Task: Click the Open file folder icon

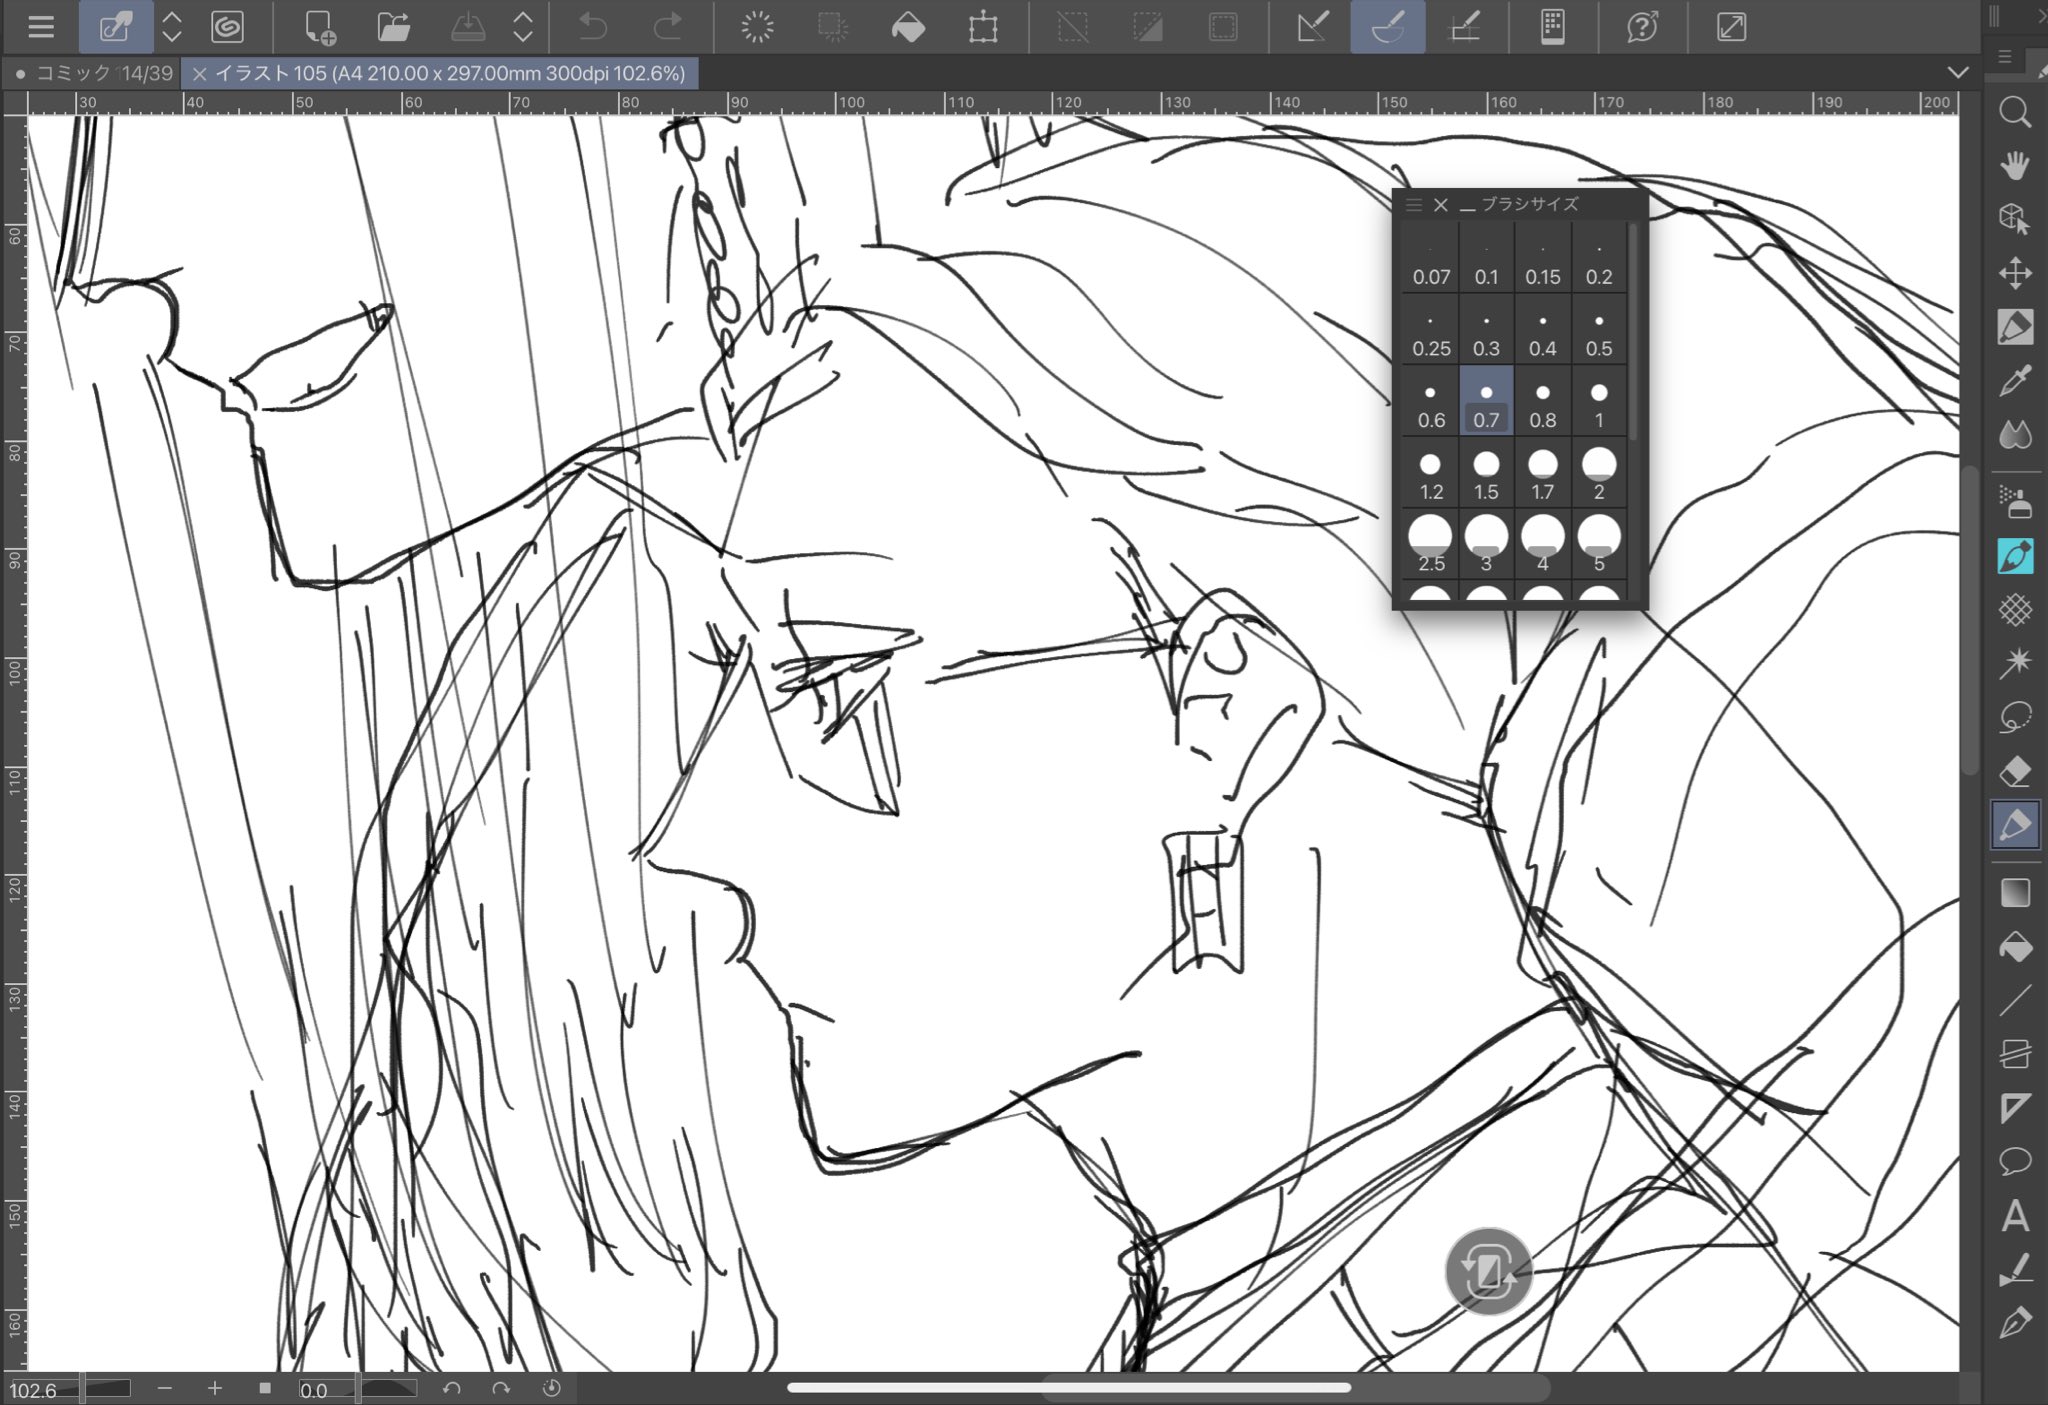Action: [393, 27]
